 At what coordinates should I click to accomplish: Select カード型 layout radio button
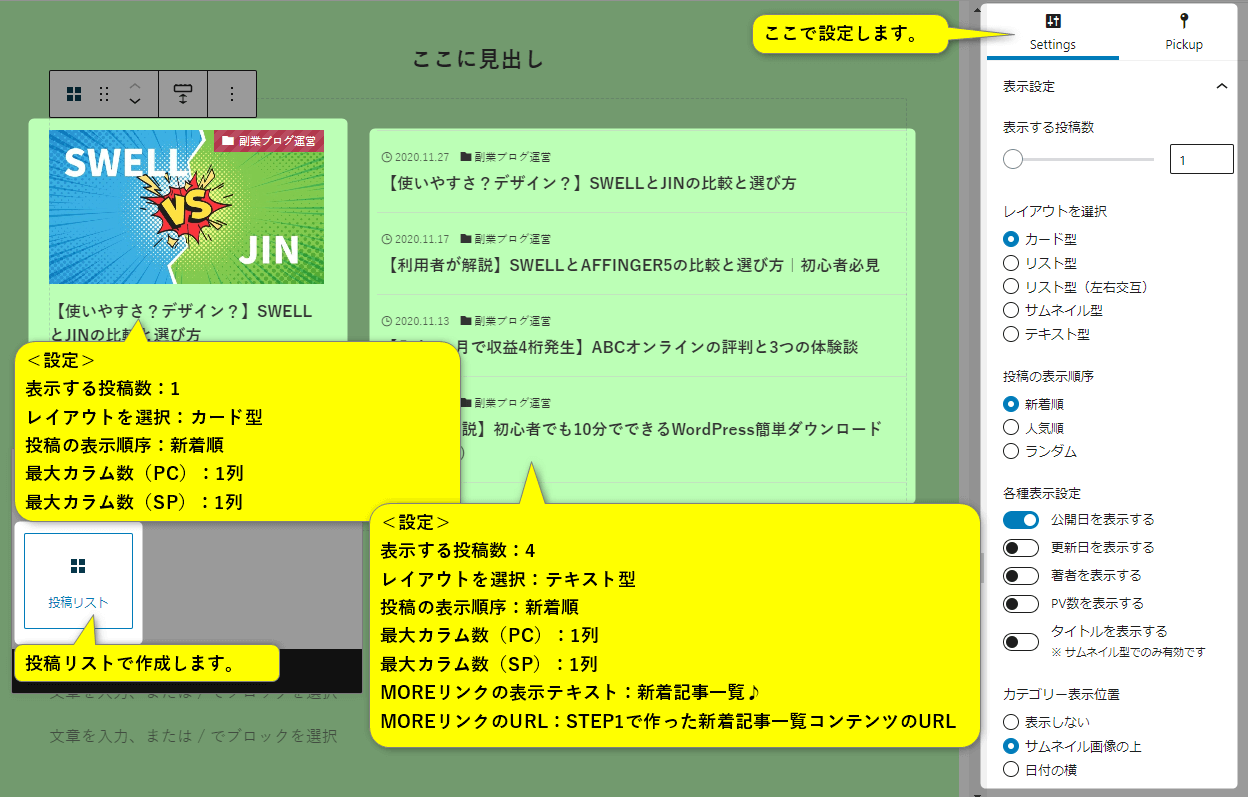click(x=1011, y=239)
